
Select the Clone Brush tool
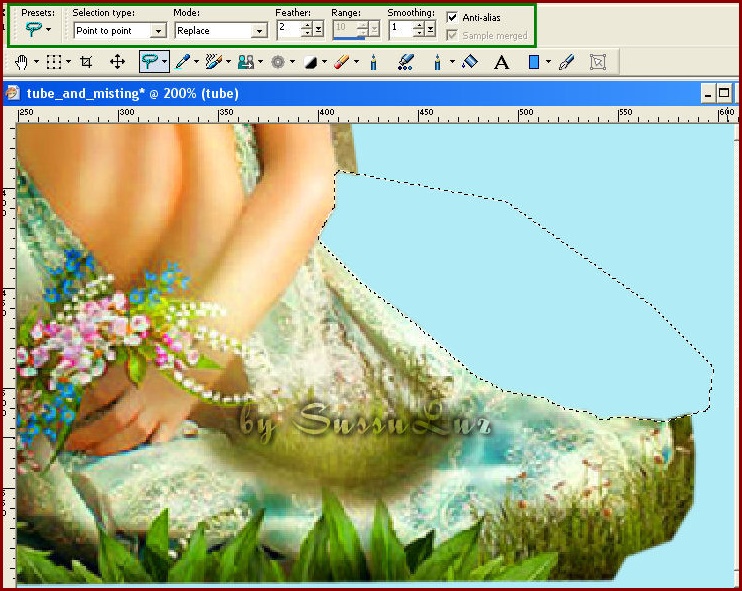(246, 62)
